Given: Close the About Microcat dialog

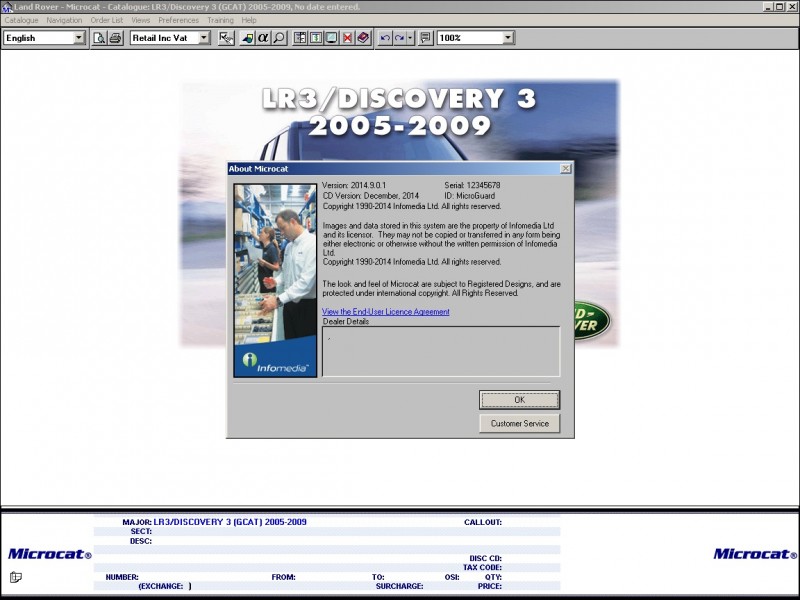Looking at the screenshot, I should click(x=566, y=169).
